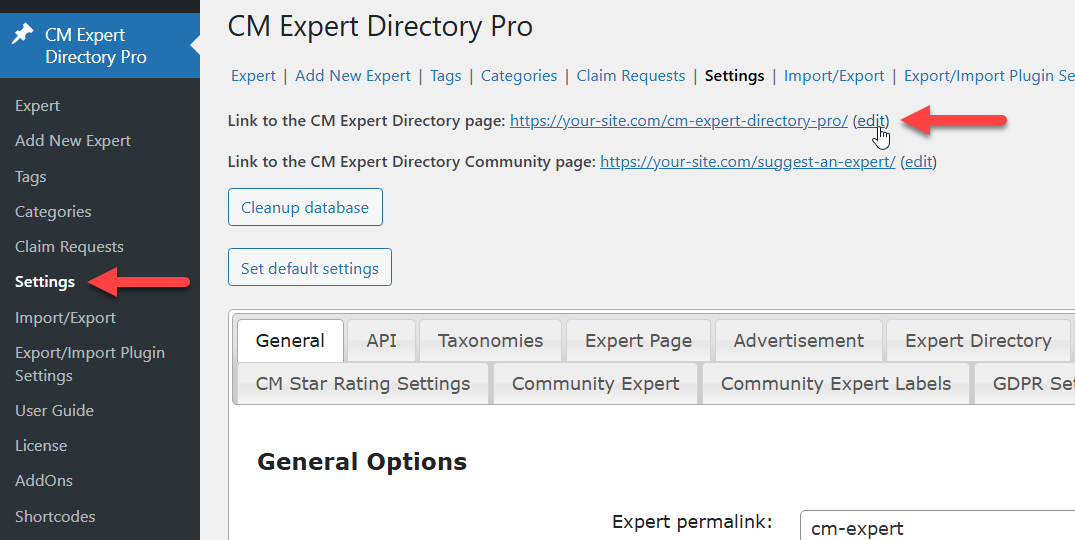The width and height of the screenshot is (1075, 540).
Task: Open User Guide in the sidebar
Action: click(55, 410)
